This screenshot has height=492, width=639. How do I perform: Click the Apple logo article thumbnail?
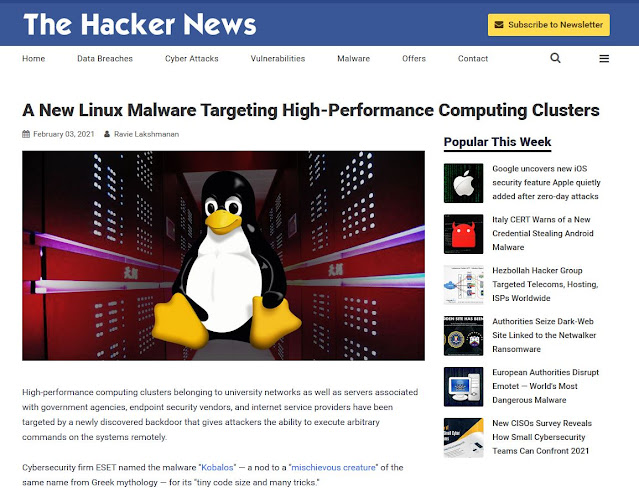pos(463,183)
